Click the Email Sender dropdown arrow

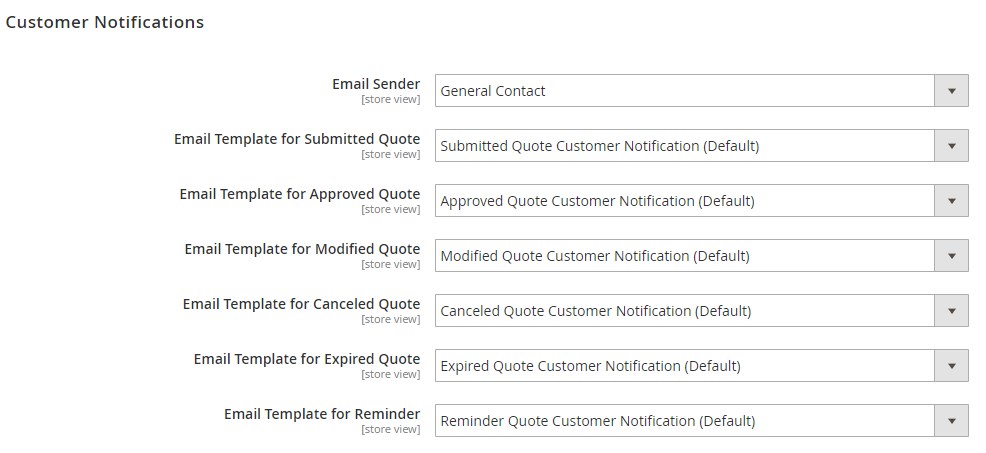951,91
